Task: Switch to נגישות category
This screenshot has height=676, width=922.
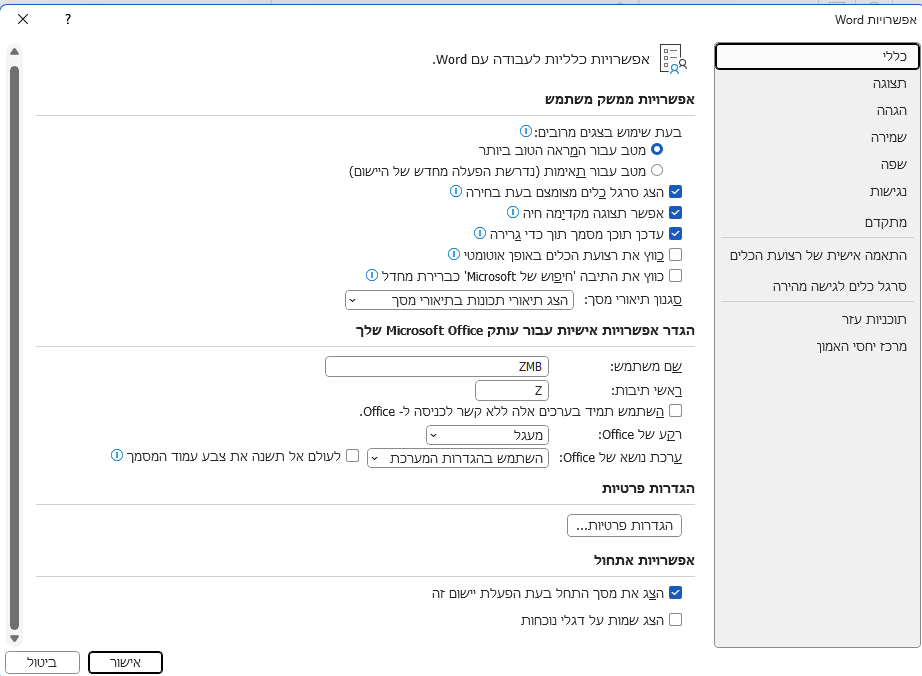Action: (817, 192)
